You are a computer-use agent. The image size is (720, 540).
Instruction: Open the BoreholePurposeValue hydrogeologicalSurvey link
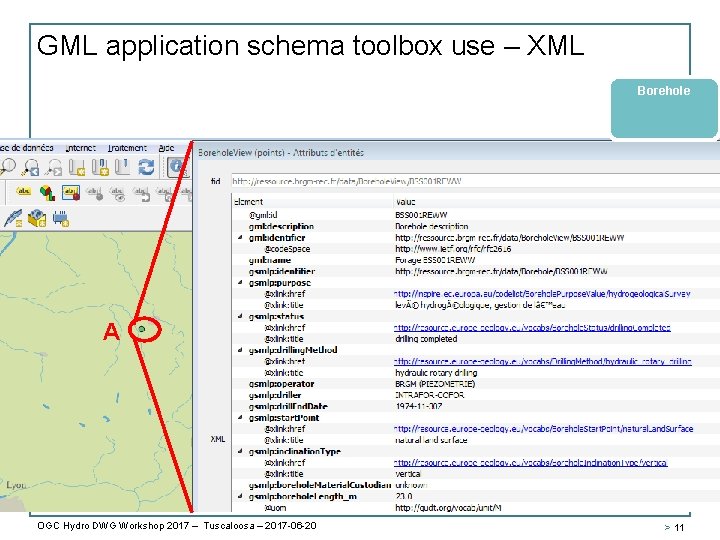(542, 294)
